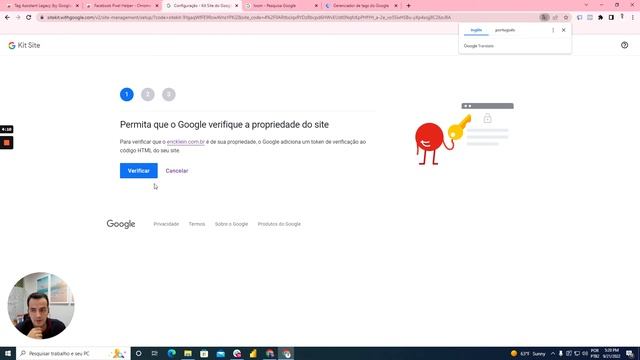
Task: Click the Windows taskbar search box
Action: [73, 353]
